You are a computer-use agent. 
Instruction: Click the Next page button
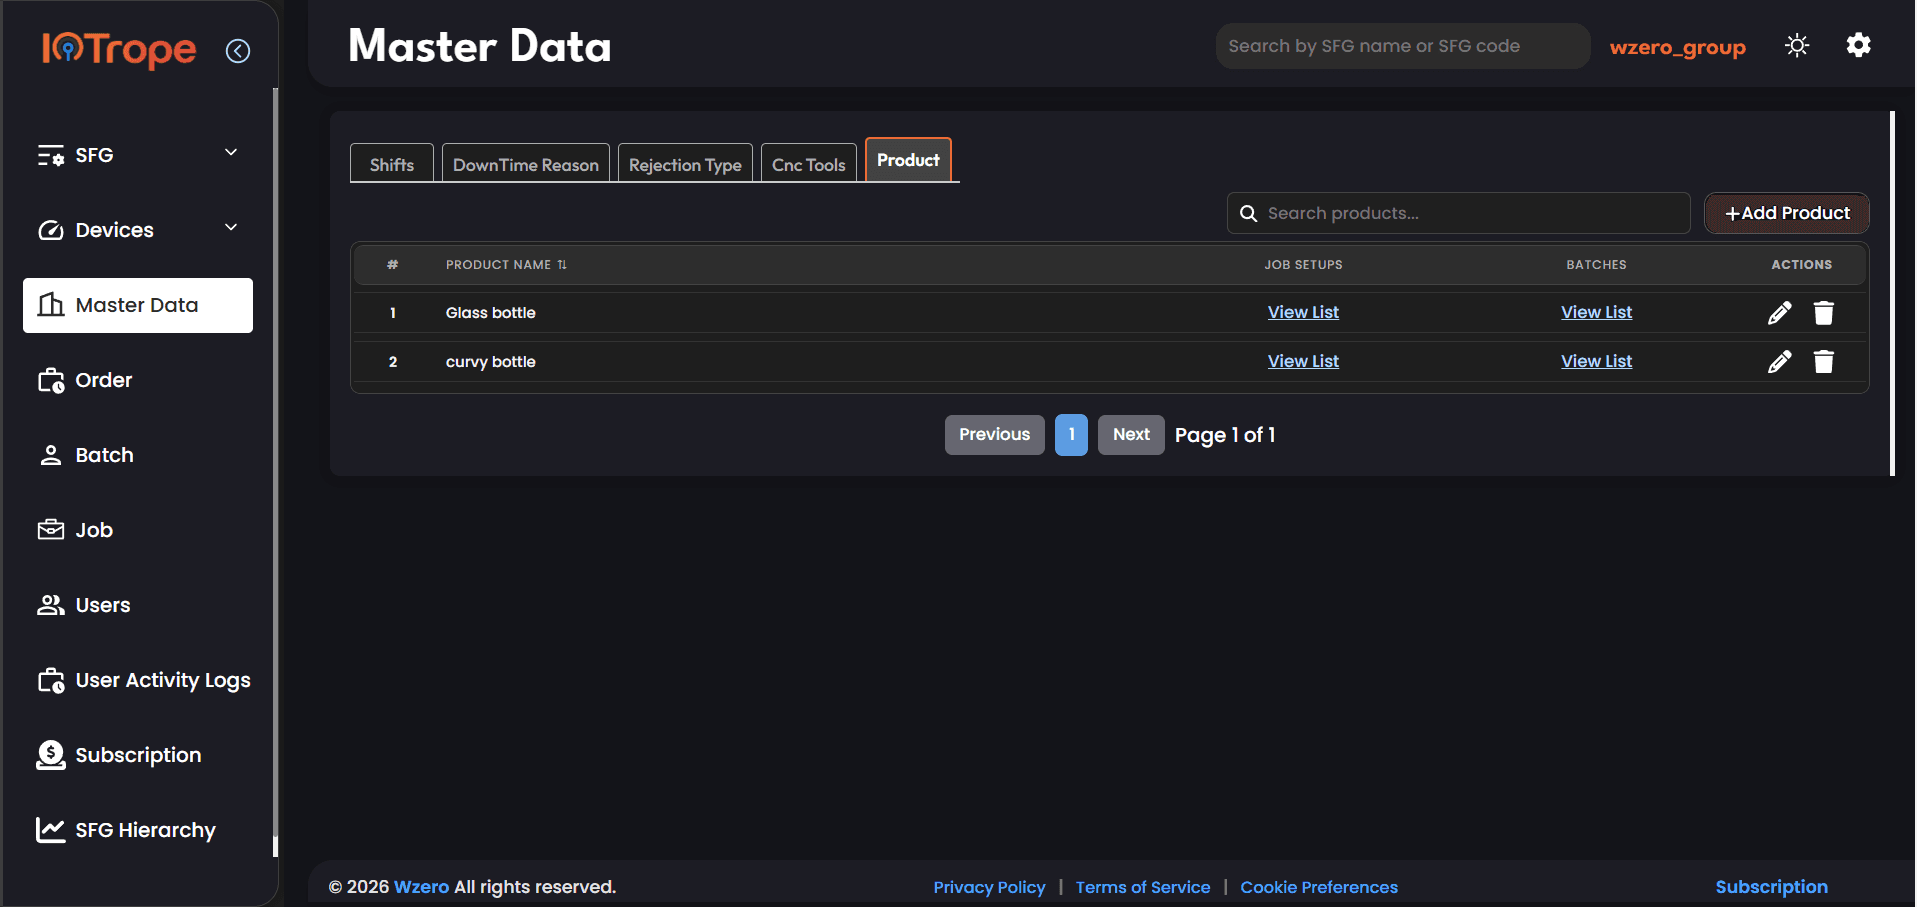pyautogui.click(x=1131, y=435)
